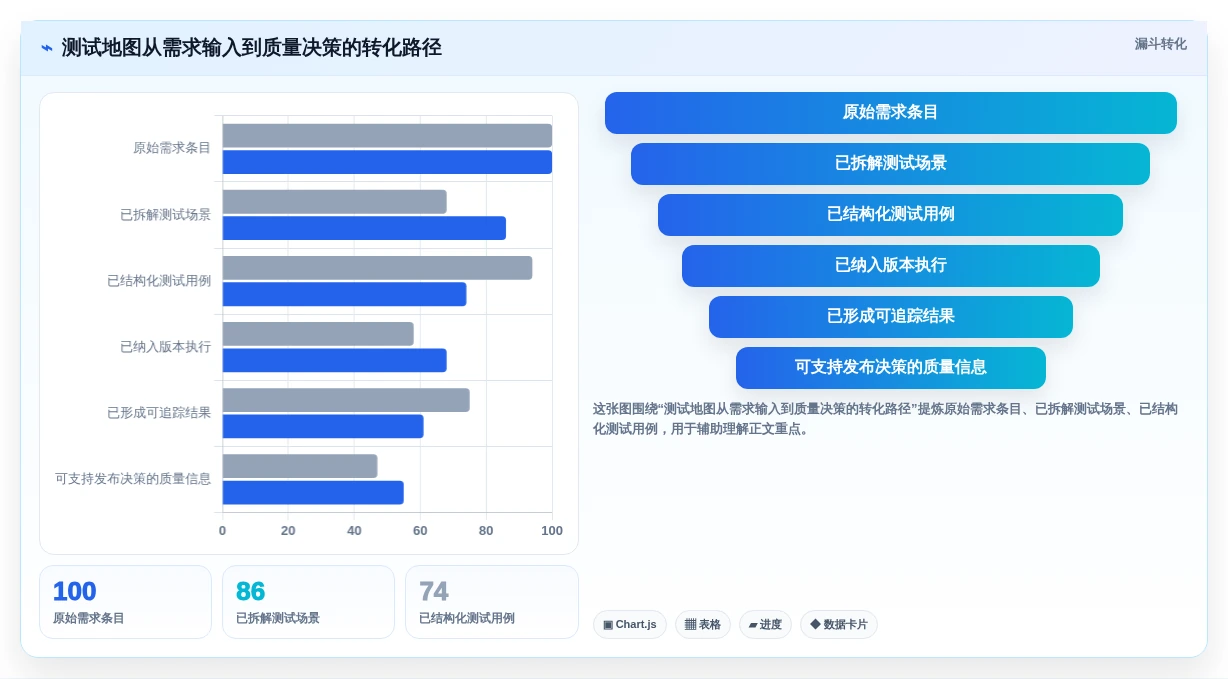The height and width of the screenshot is (679, 1228).
Task: Click blue bar for 已纳入版本执行
Action: (x=334, y=360)
